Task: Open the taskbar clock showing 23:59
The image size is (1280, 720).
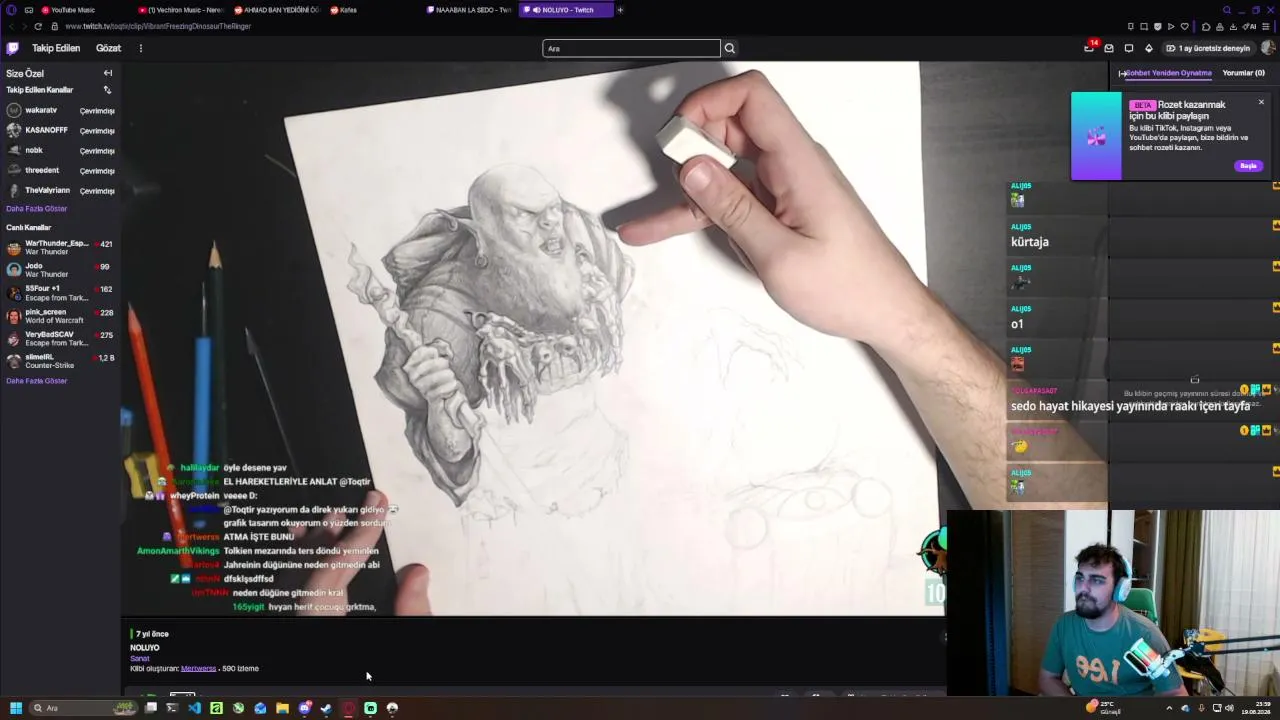Action: tap(1256, 708)
